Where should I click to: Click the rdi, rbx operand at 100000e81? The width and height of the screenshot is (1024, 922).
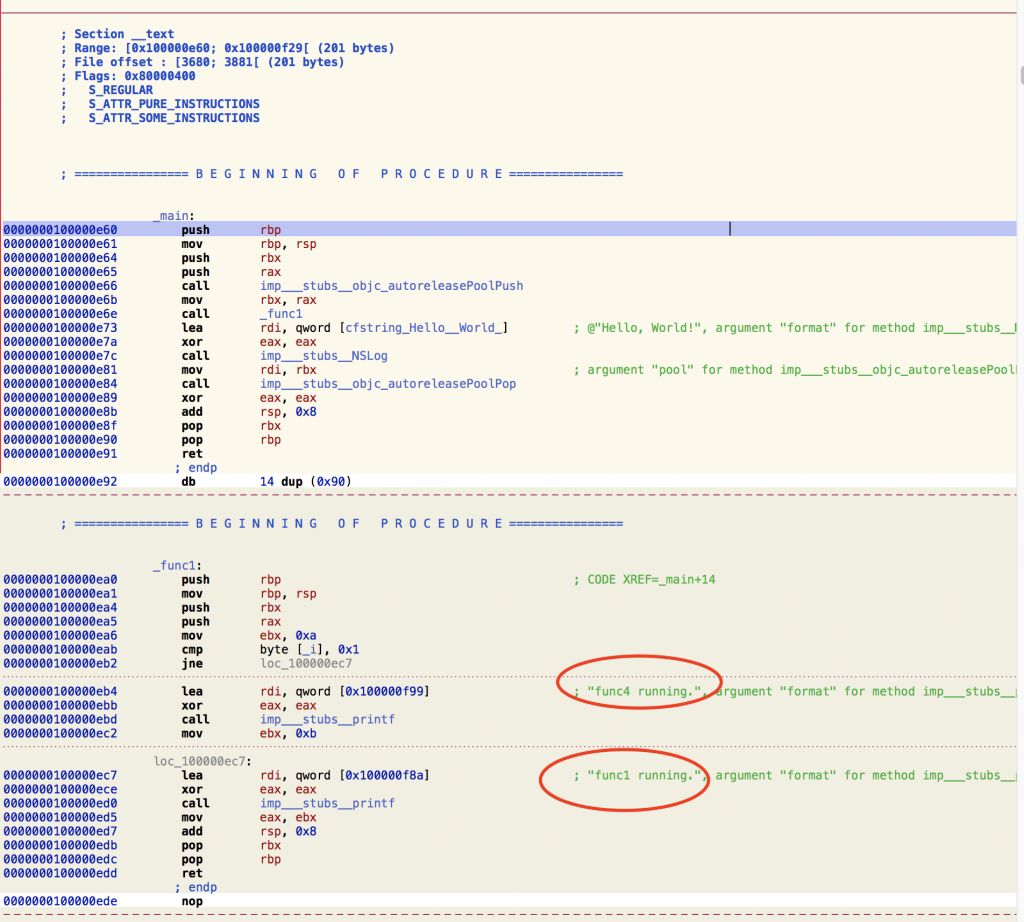pos(288,370)
